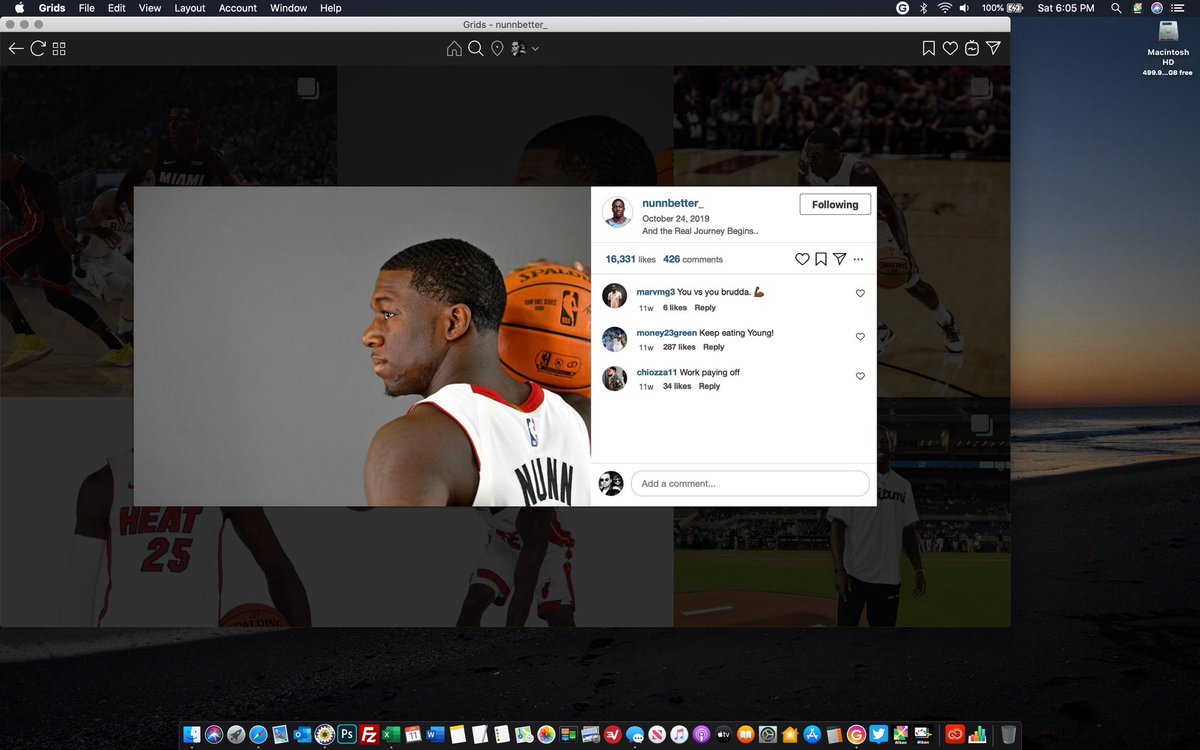
Task: Open the 16,331 likes list
Action: [630, 259]
